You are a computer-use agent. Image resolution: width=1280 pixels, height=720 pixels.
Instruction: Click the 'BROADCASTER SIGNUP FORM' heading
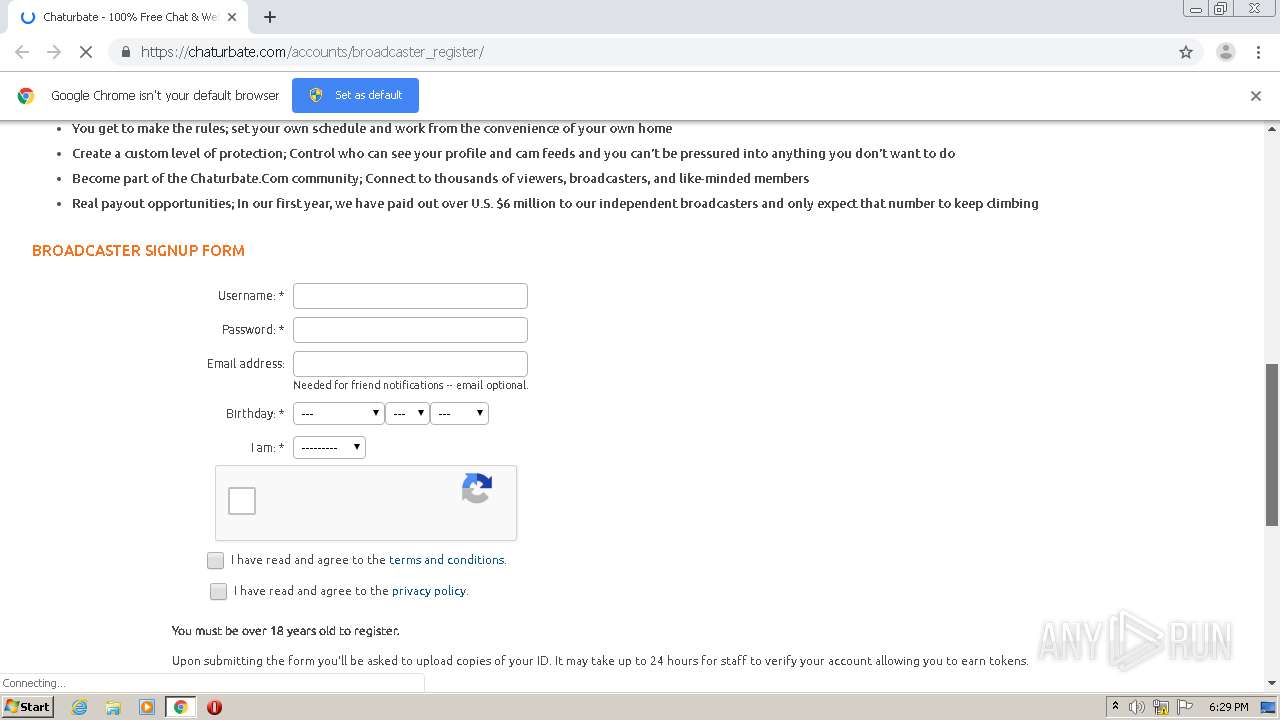pos(138,250)
